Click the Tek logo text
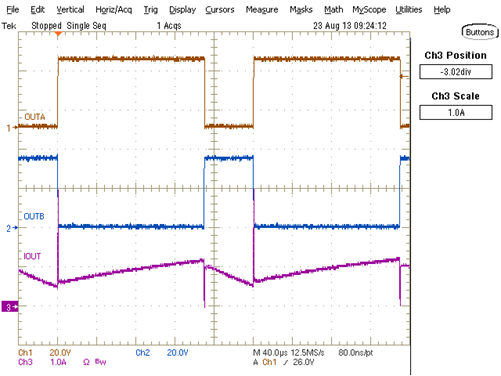 [9, 26]
